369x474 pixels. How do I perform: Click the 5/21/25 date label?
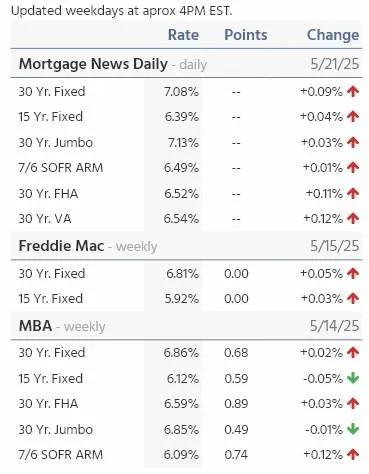tap(335, 64)
